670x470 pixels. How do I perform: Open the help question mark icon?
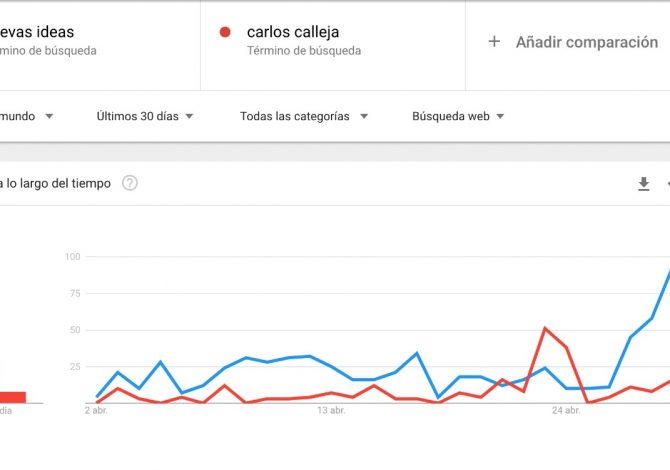pos(130,183)
